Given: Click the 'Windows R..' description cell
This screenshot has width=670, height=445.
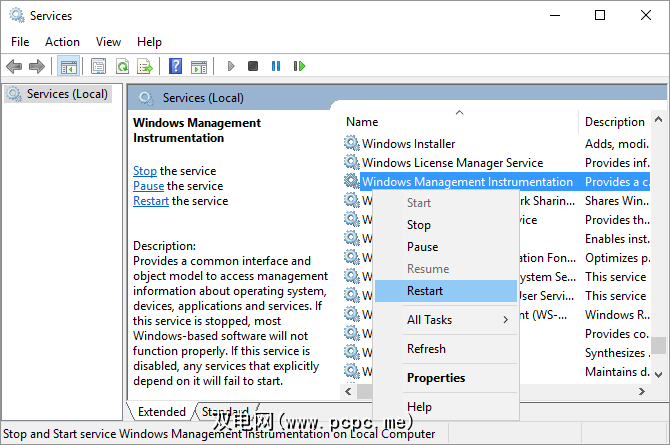Looking at the screenshot, I should pos(617,315).
